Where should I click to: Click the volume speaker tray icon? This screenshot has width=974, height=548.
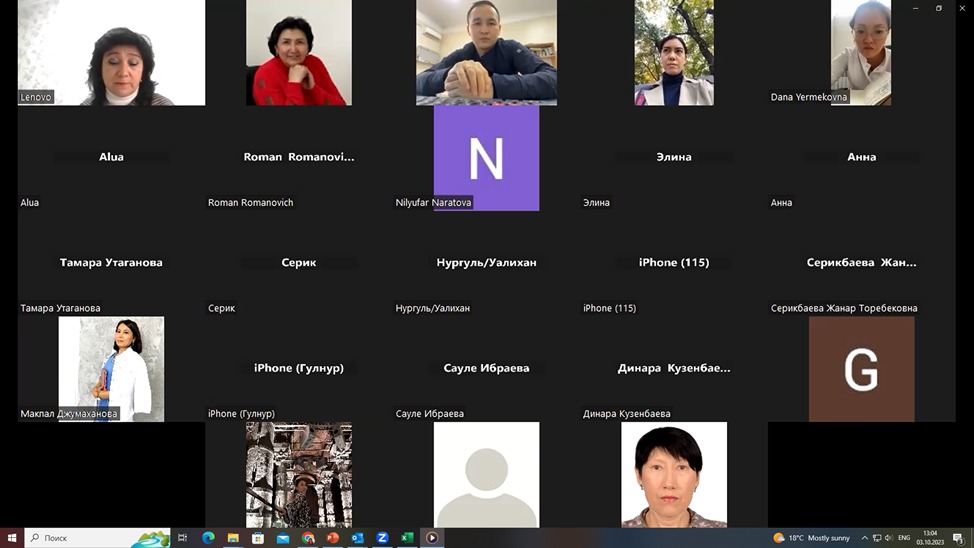tap(888, 538)
